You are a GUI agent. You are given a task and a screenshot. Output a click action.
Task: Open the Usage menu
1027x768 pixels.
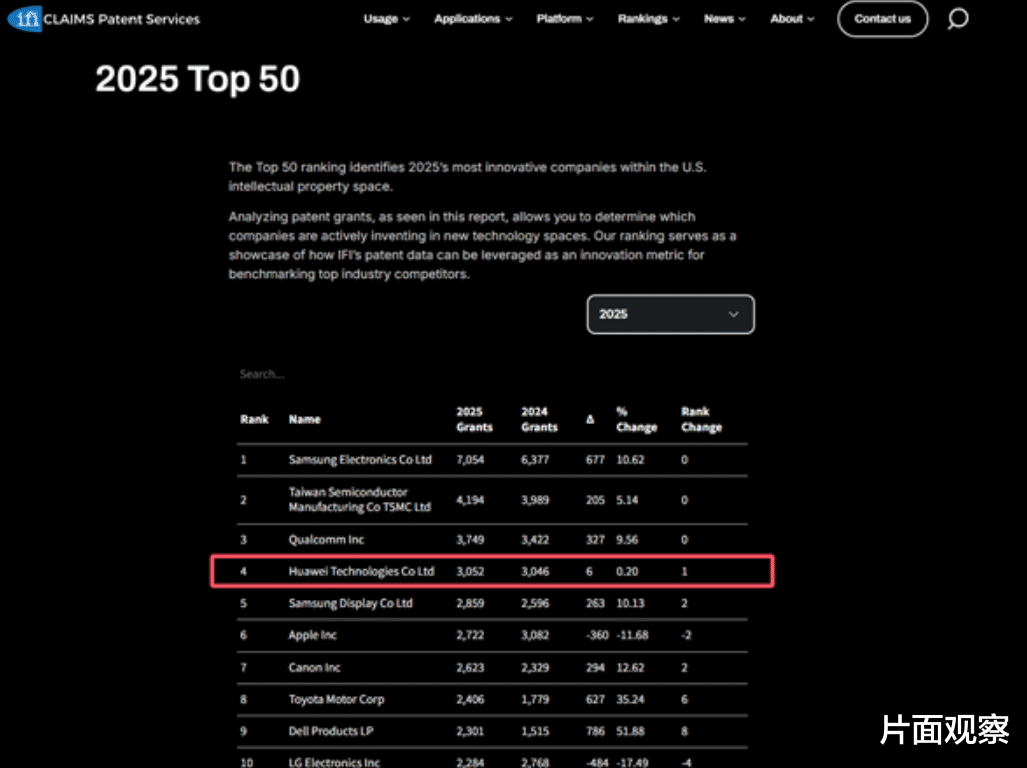point(386,18)
